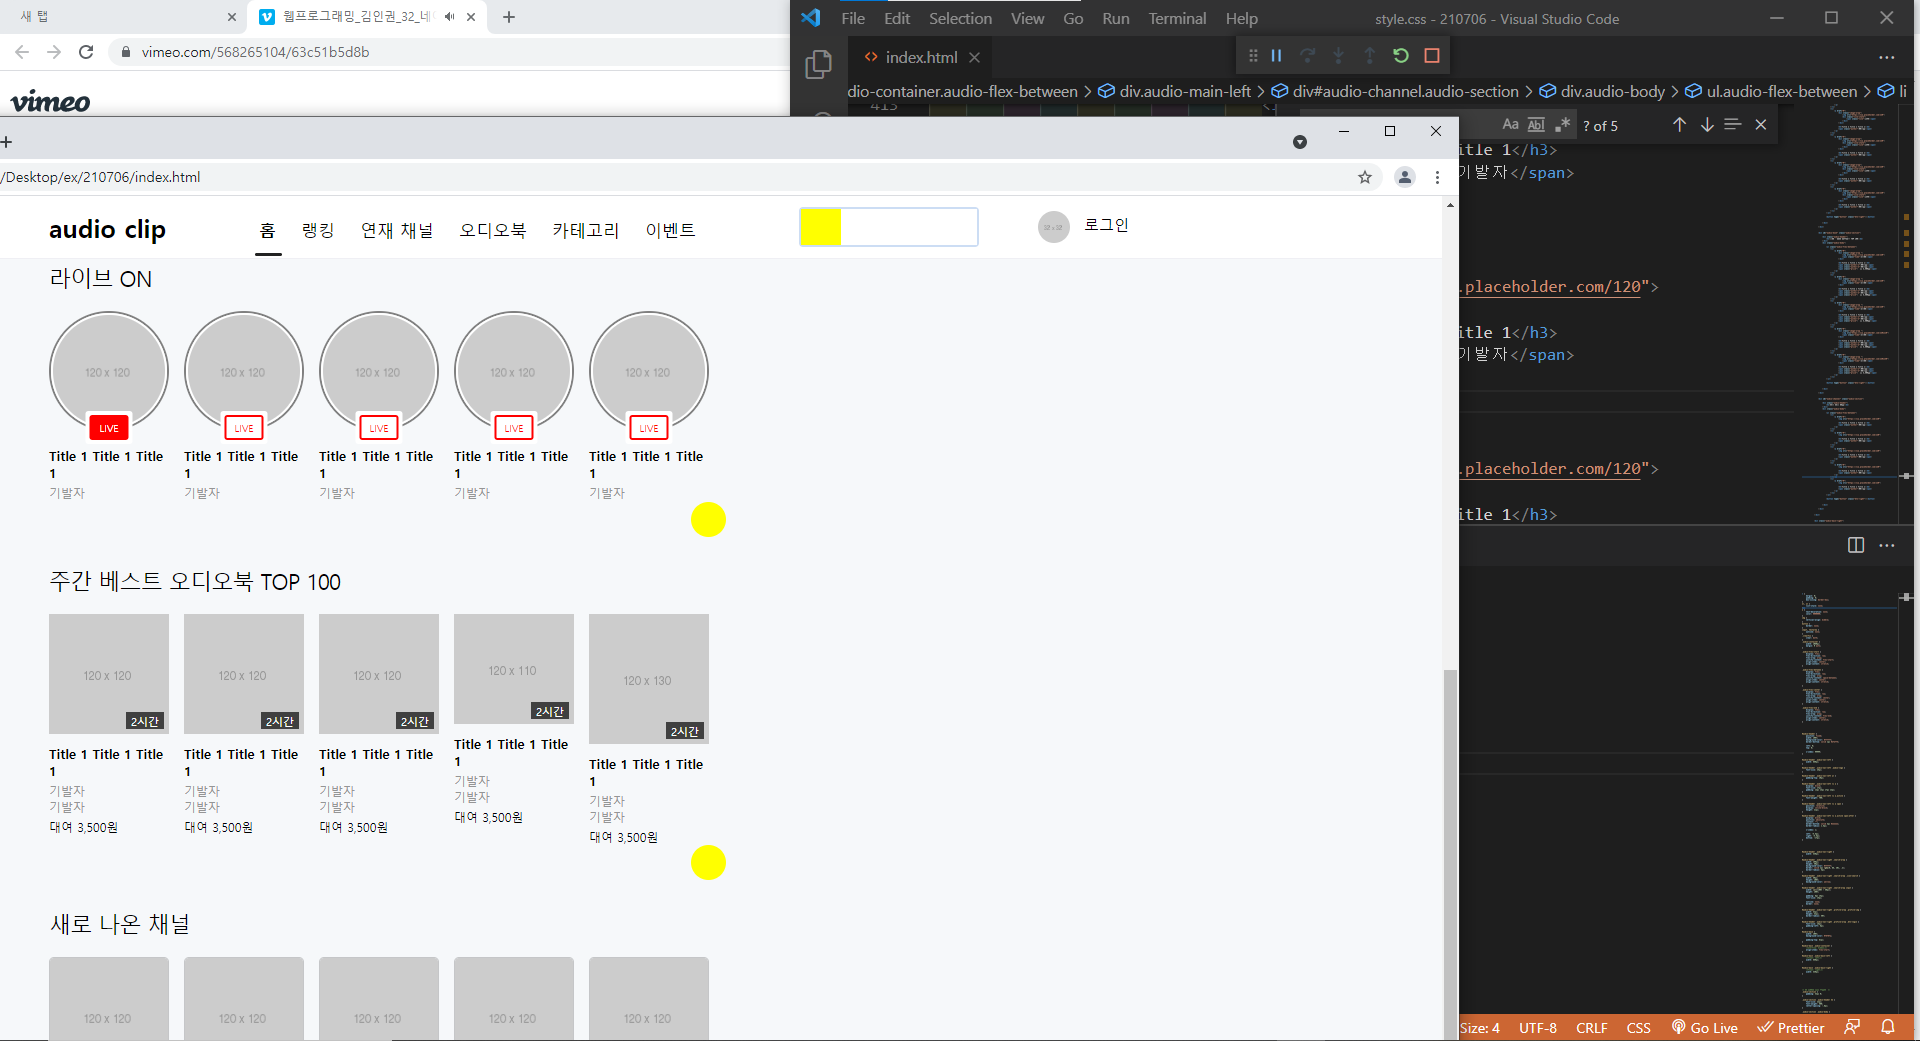Open the Edit menu in VS Code
The height and width of the screenshot is (1041, 1920).
point(897,18)
